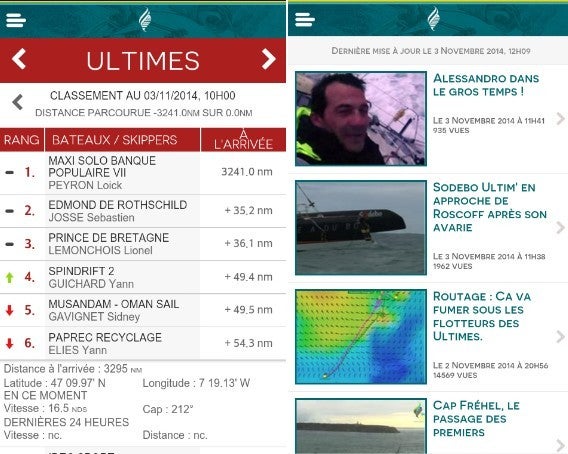Tap the 3241.0 nm distance value
568x454 pixels.
pos(247,172)
